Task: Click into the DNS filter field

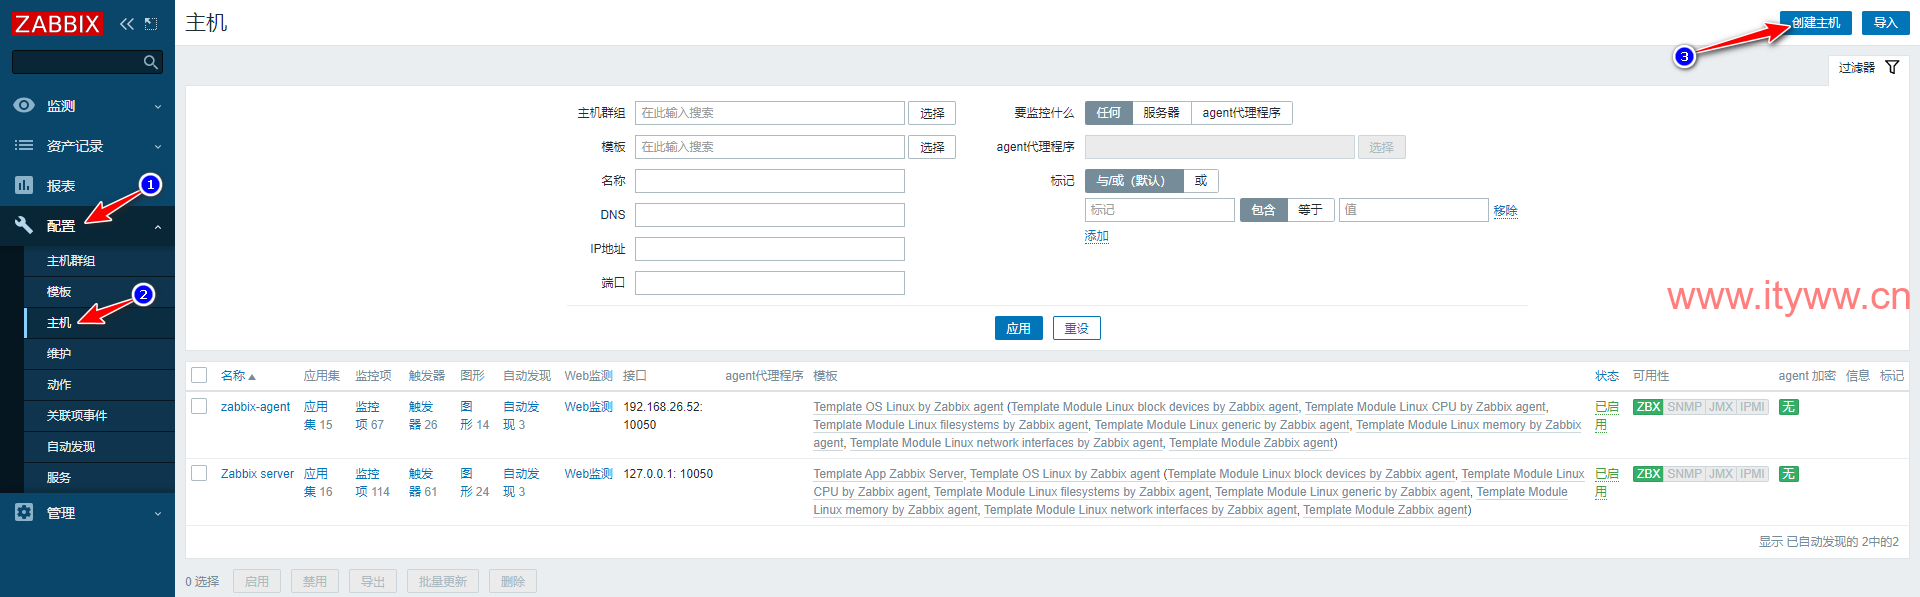Action: point(770,215)
